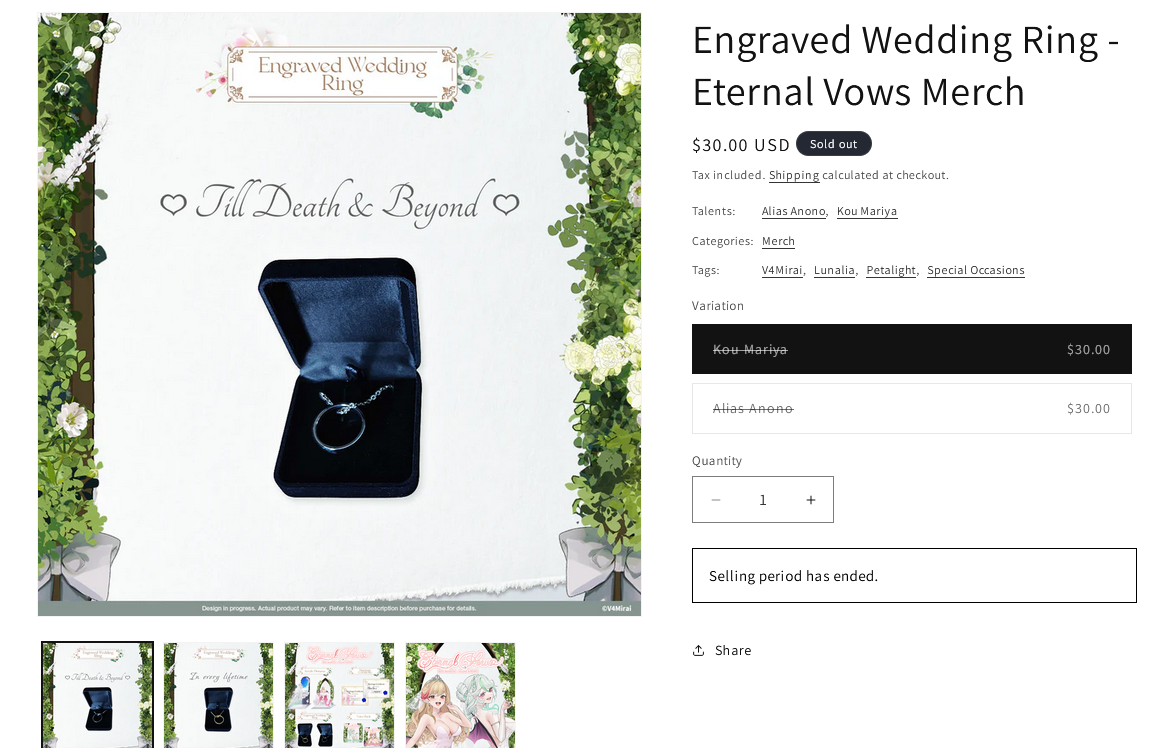Image resolution: width=1167 pixels, height=748 pixels.
Task: Select the first Till Death & Beyond thumbnail
Action: tap(97, 695)
